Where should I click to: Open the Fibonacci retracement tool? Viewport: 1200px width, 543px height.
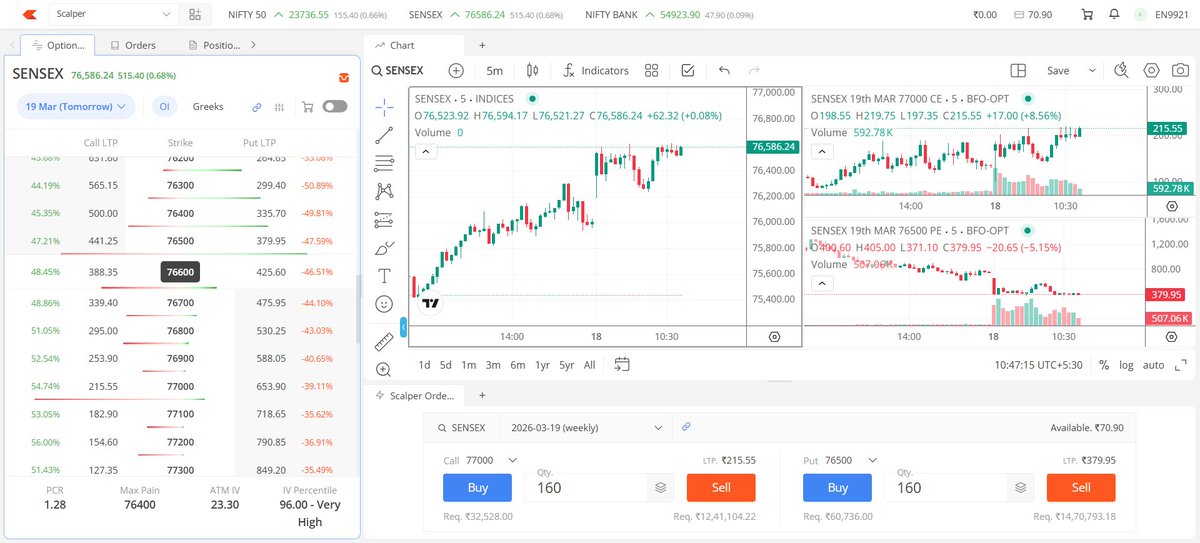click(x=384, y=163)
